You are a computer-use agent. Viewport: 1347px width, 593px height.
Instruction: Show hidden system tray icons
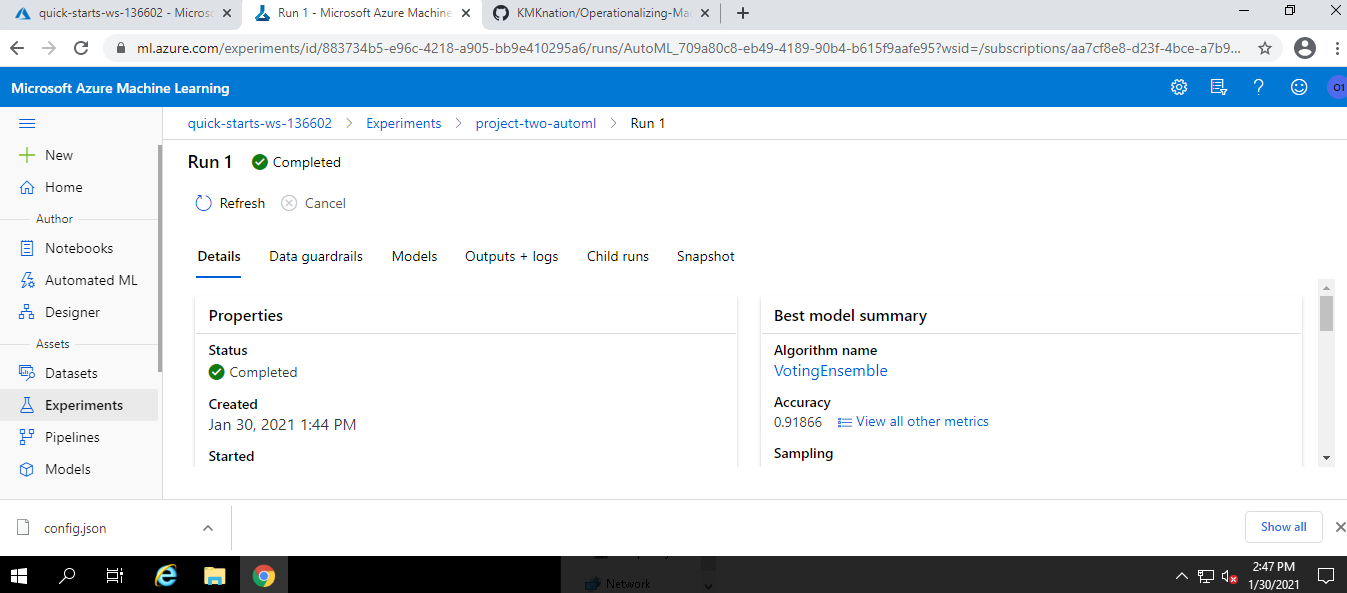[1182, 576]
